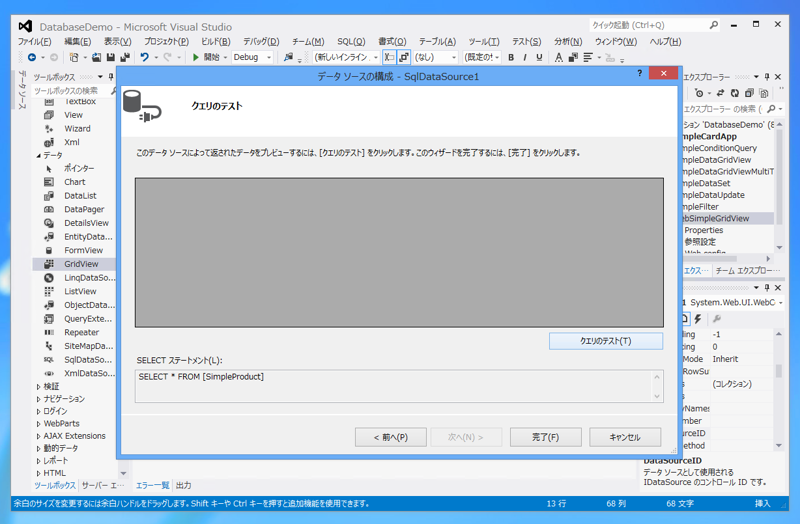Click the quick launch search magnifier icon
This screenshot has height=524, width=800.
click(x=713, y=25)
